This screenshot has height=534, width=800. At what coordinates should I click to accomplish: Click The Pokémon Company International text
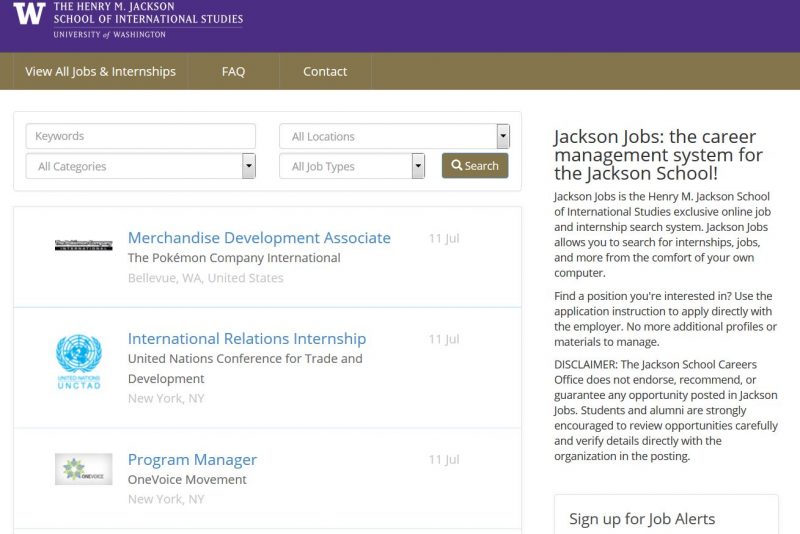[234, 258]
